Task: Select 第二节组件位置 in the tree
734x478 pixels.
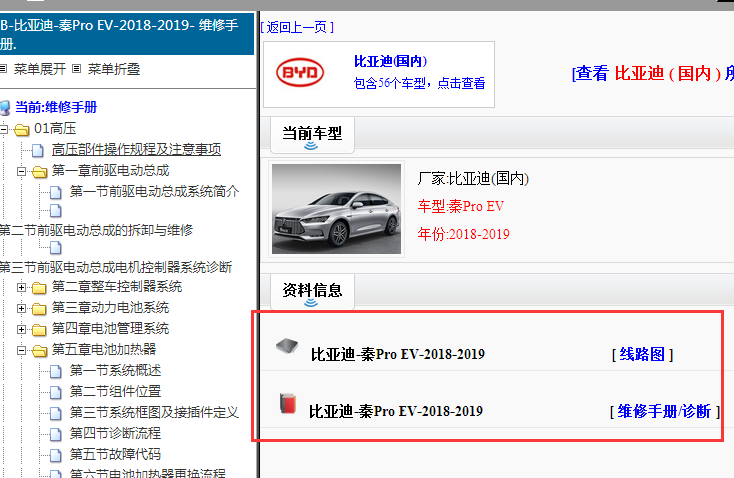Action: [115, 391]
